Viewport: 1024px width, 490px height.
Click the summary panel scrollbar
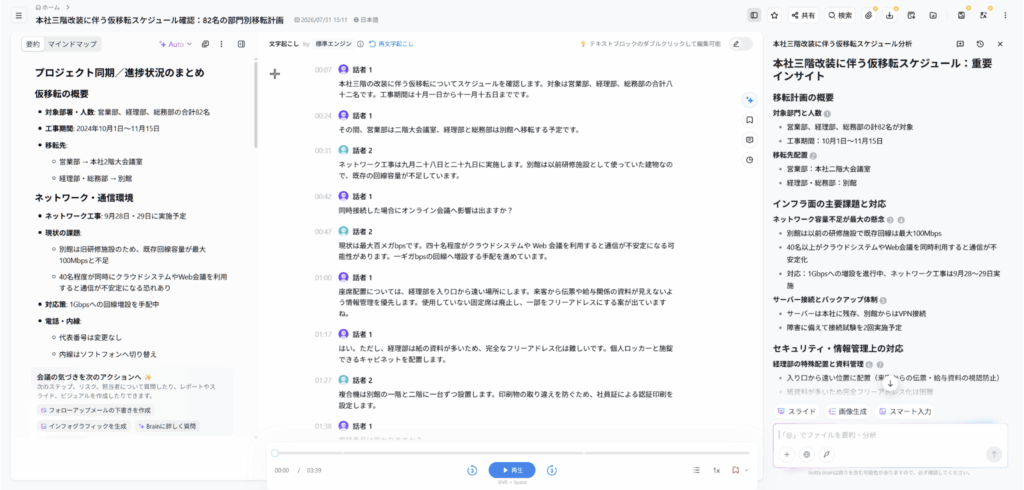[x=256, y=105]
